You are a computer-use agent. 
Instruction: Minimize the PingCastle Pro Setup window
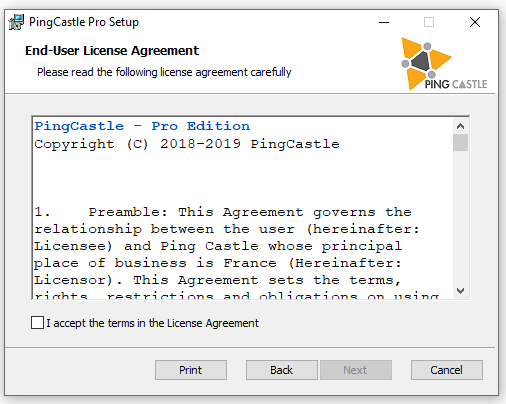click(384, 22)
